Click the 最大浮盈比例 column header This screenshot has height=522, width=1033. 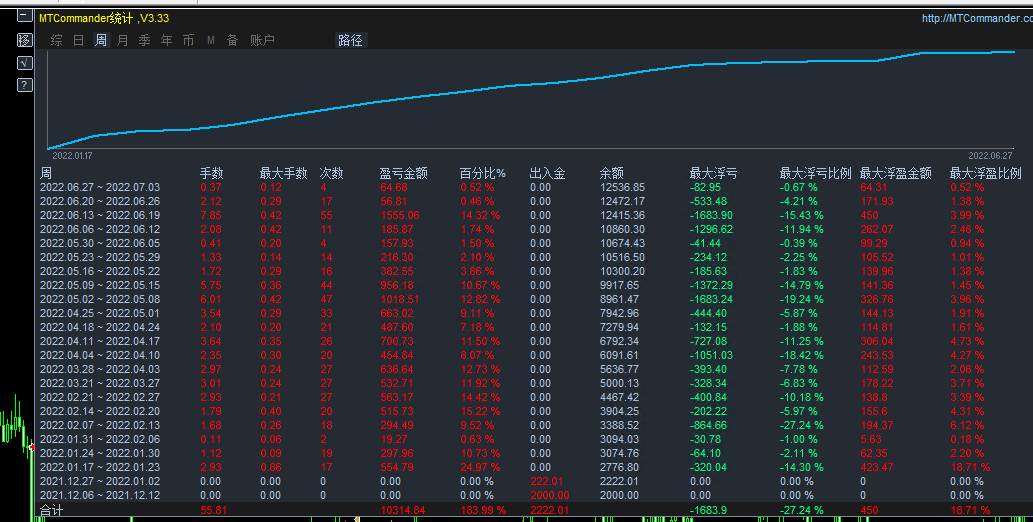point(985,173)
